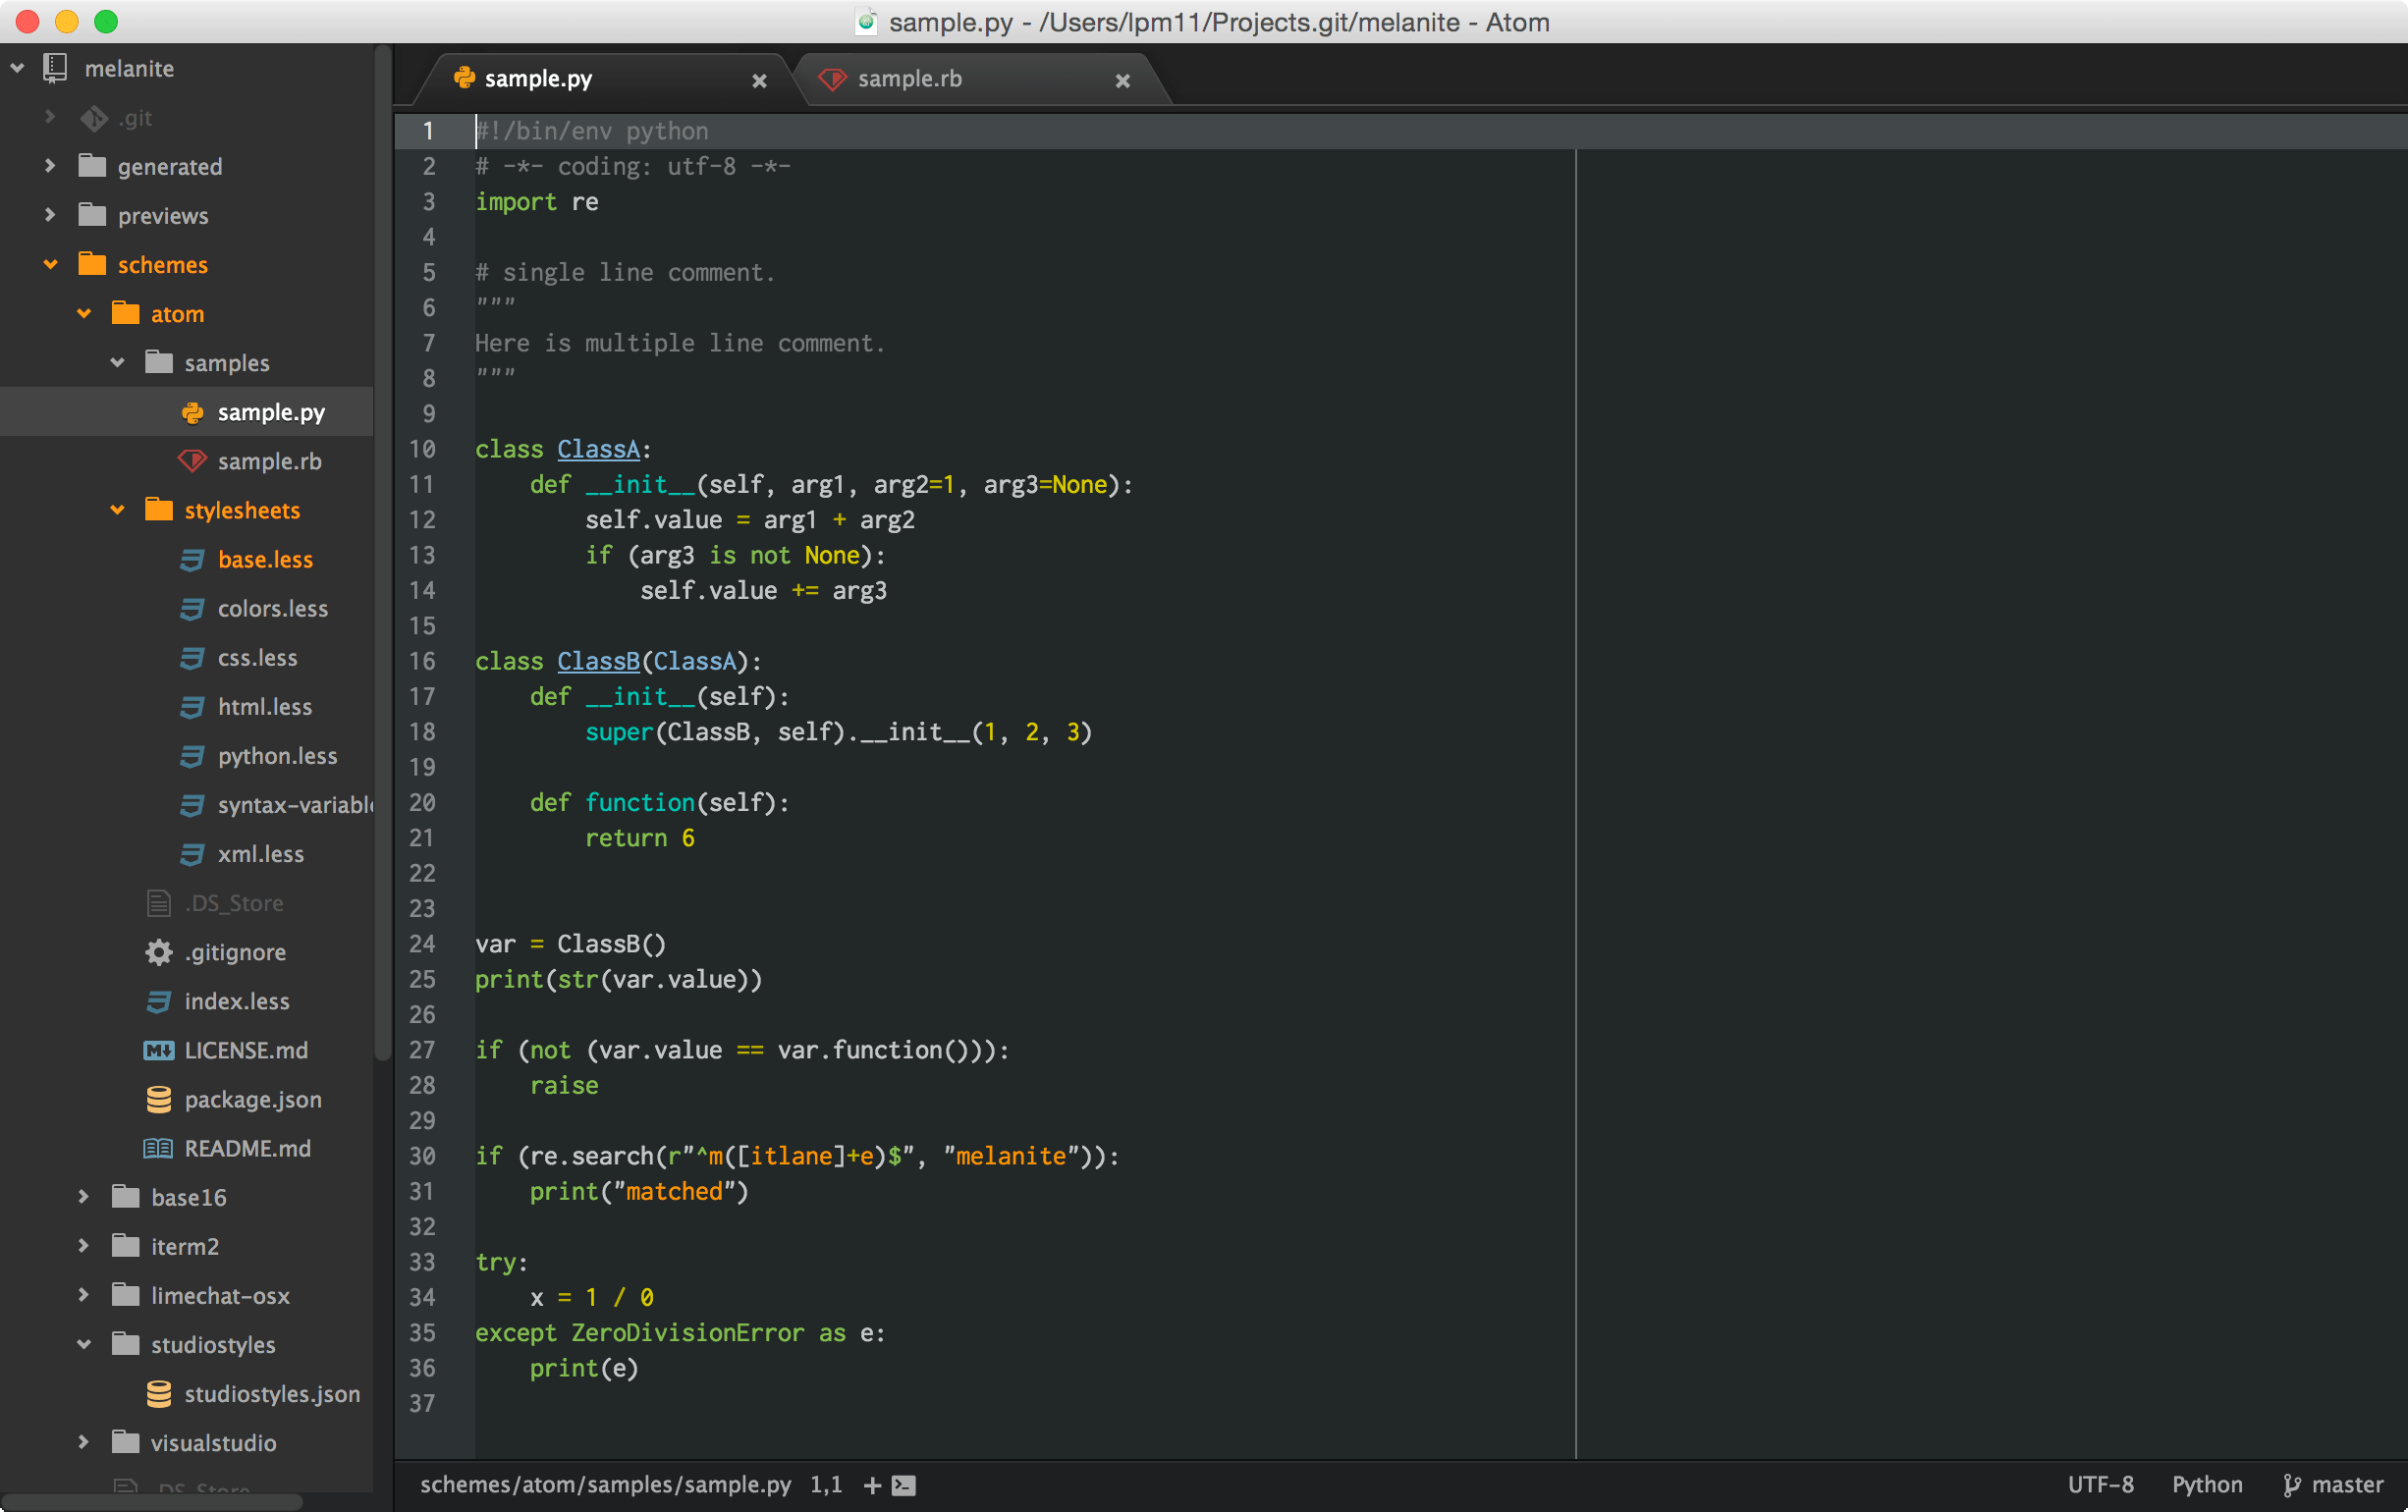Screen dimensions: 2408x1512
Task: Click the gear icon next to .gitignore
Action: pos(159,952)
